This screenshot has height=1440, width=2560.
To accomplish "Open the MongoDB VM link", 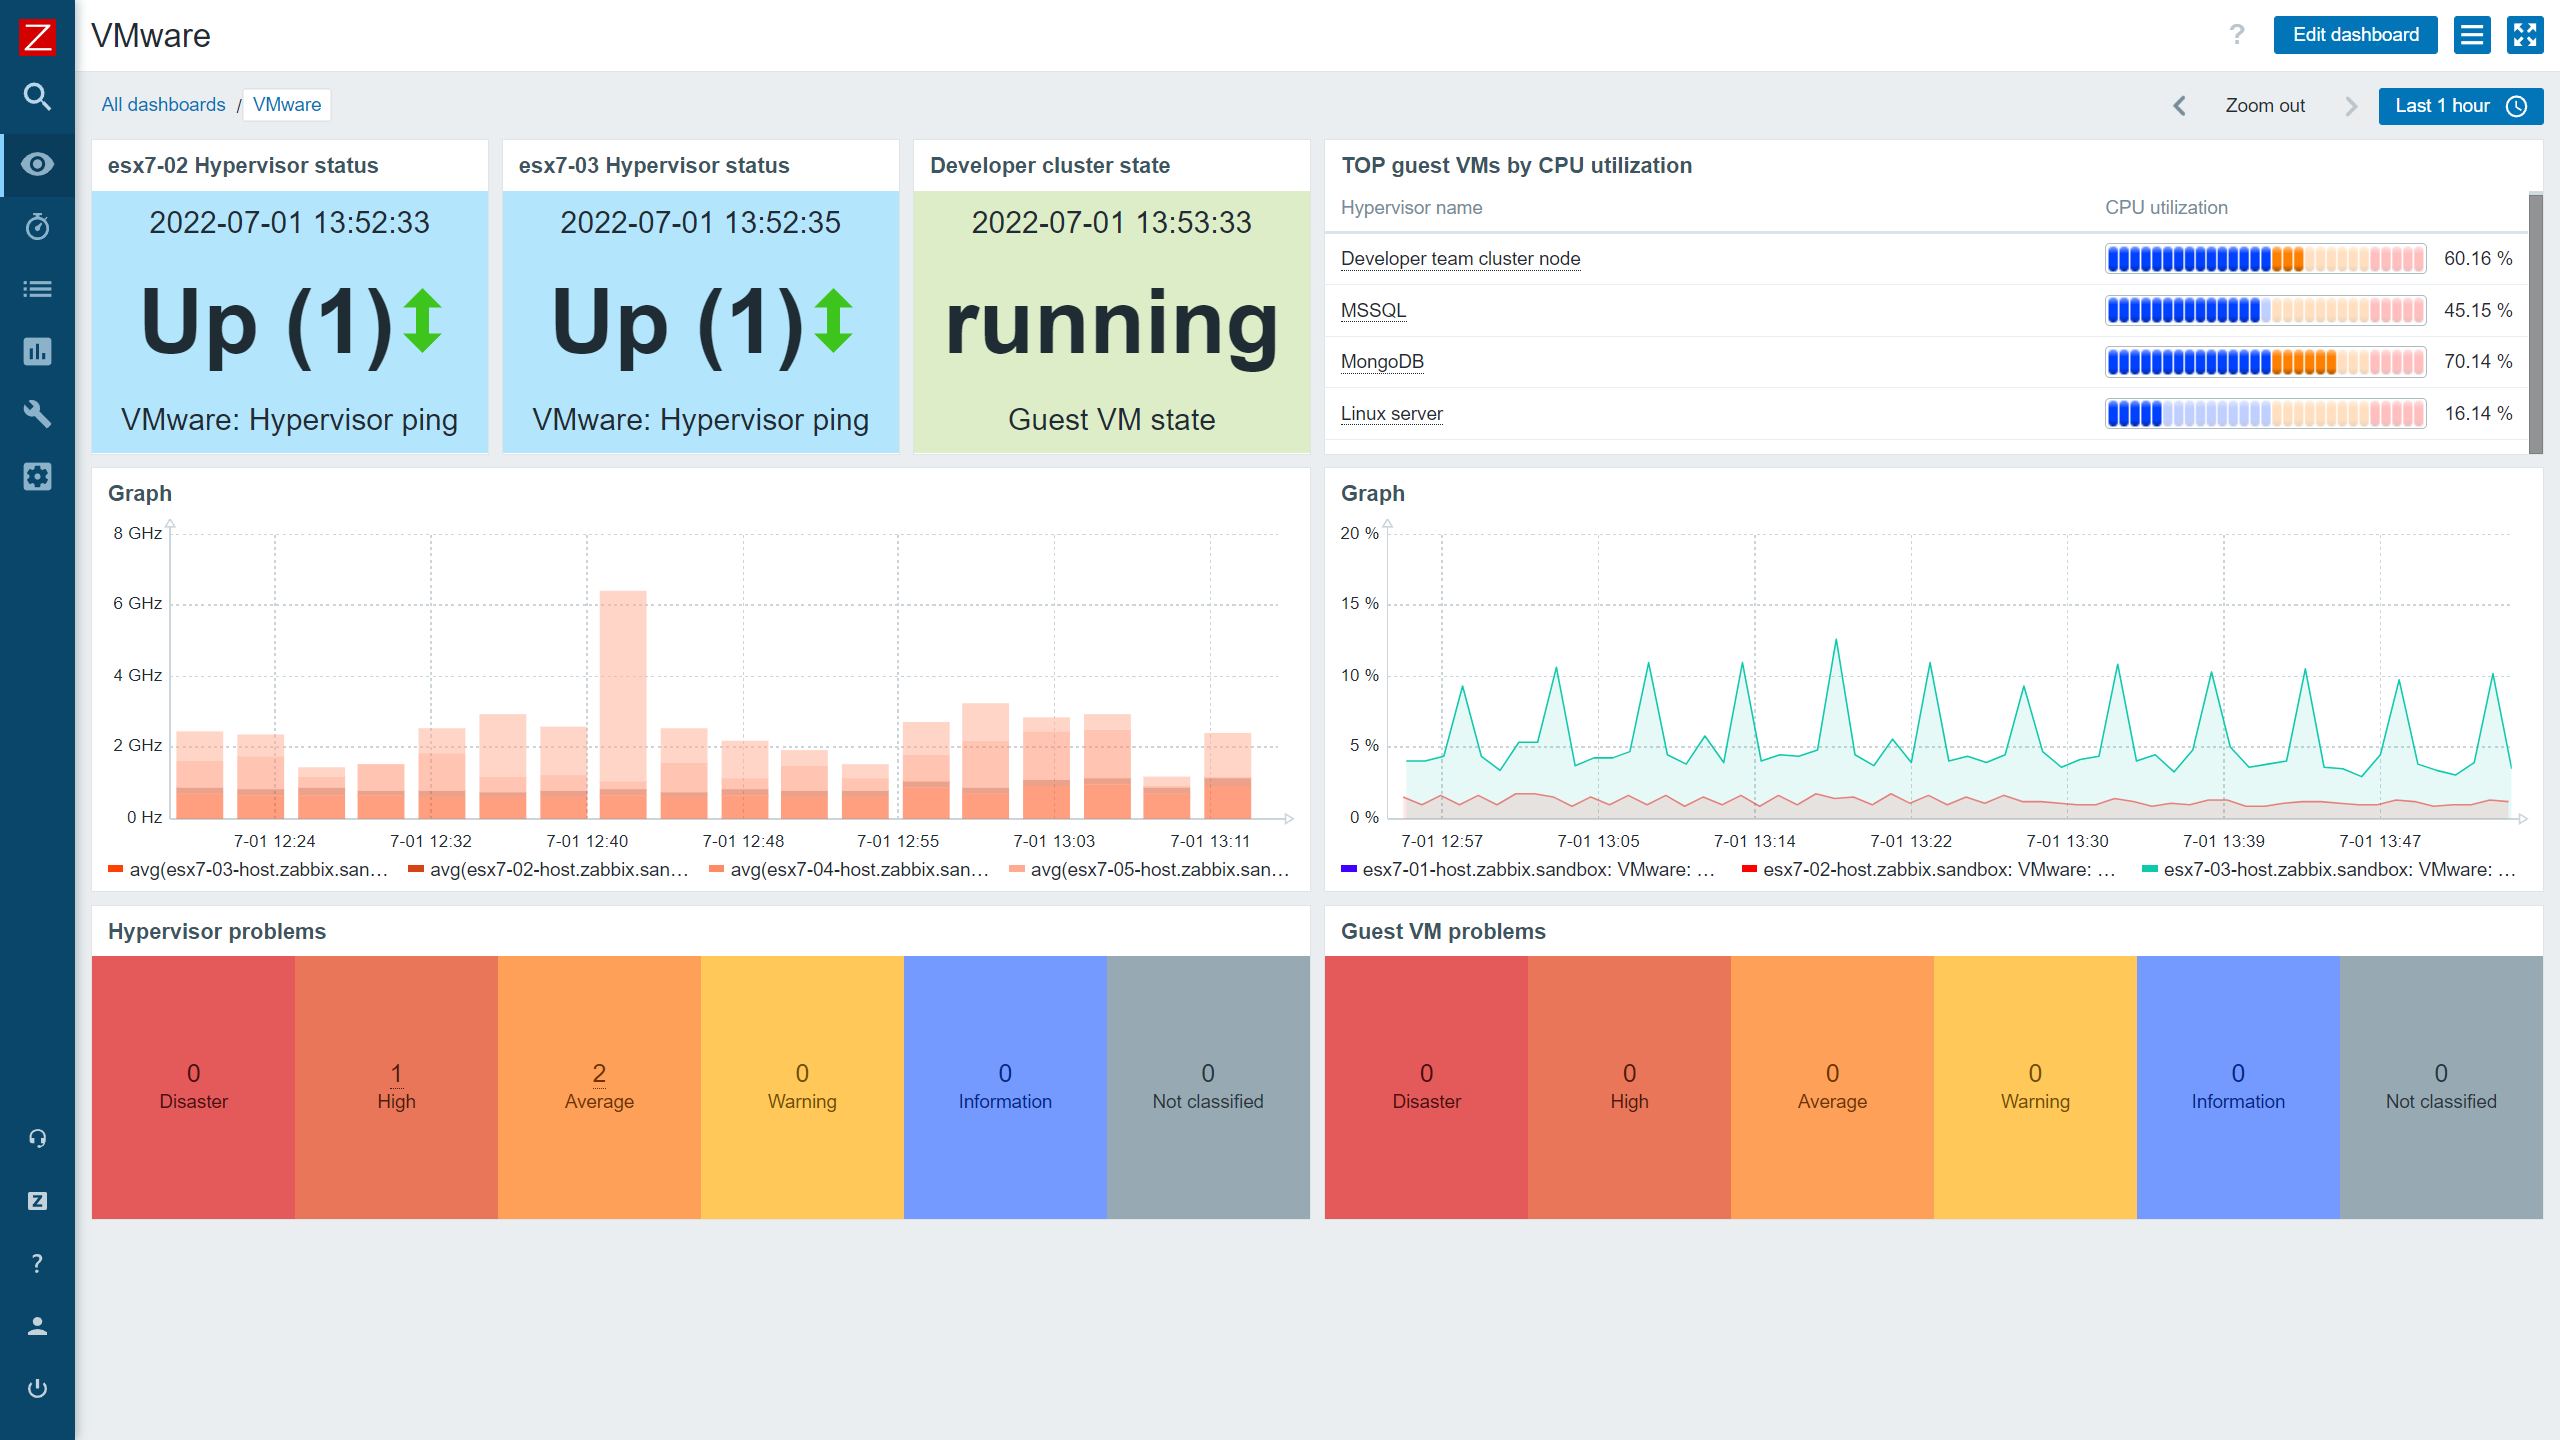I will tap(1382, 362).
